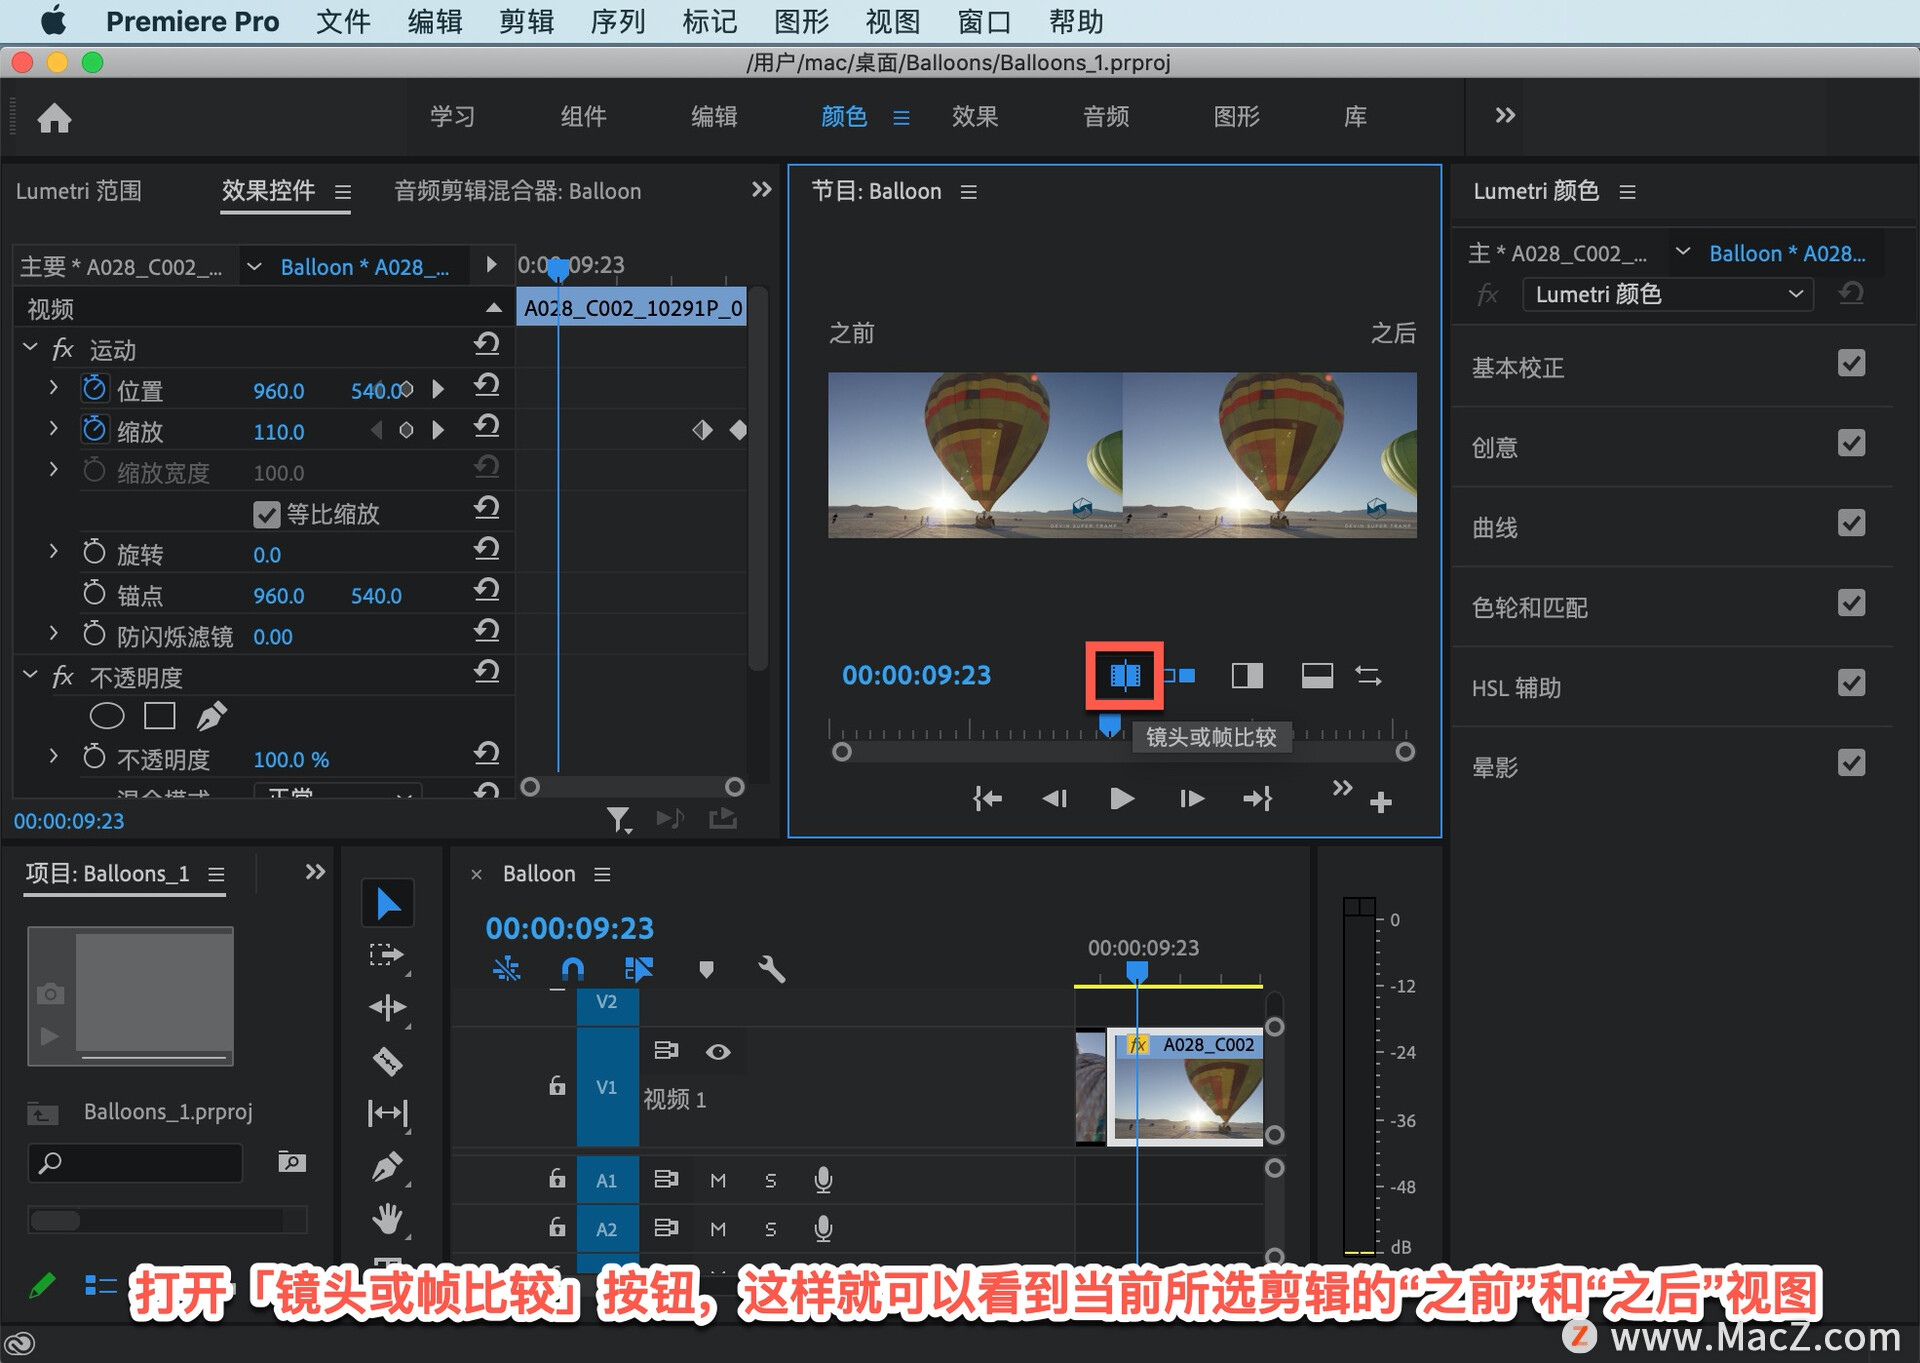Viewport: 1920px width, 1363px height.
Task: Toggle Creative 创意 section checkbox
Action: [1852, 443]
